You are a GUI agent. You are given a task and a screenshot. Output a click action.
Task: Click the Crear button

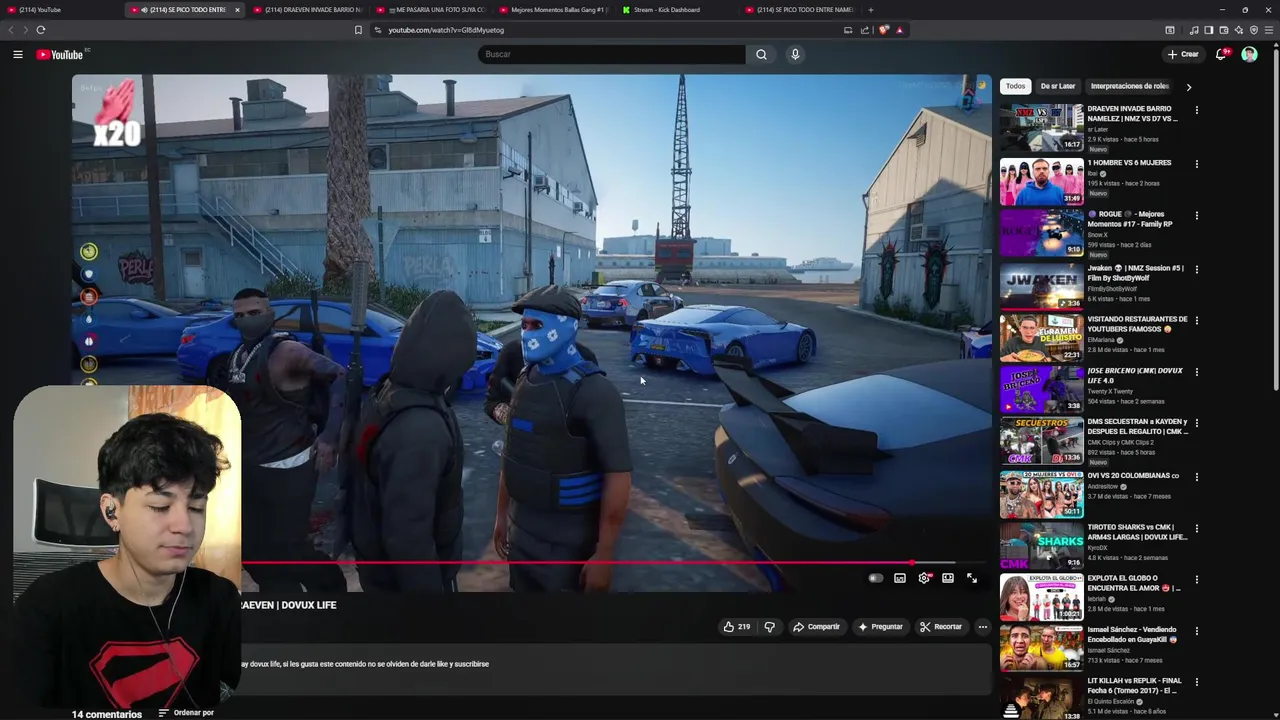[1183, 54]
